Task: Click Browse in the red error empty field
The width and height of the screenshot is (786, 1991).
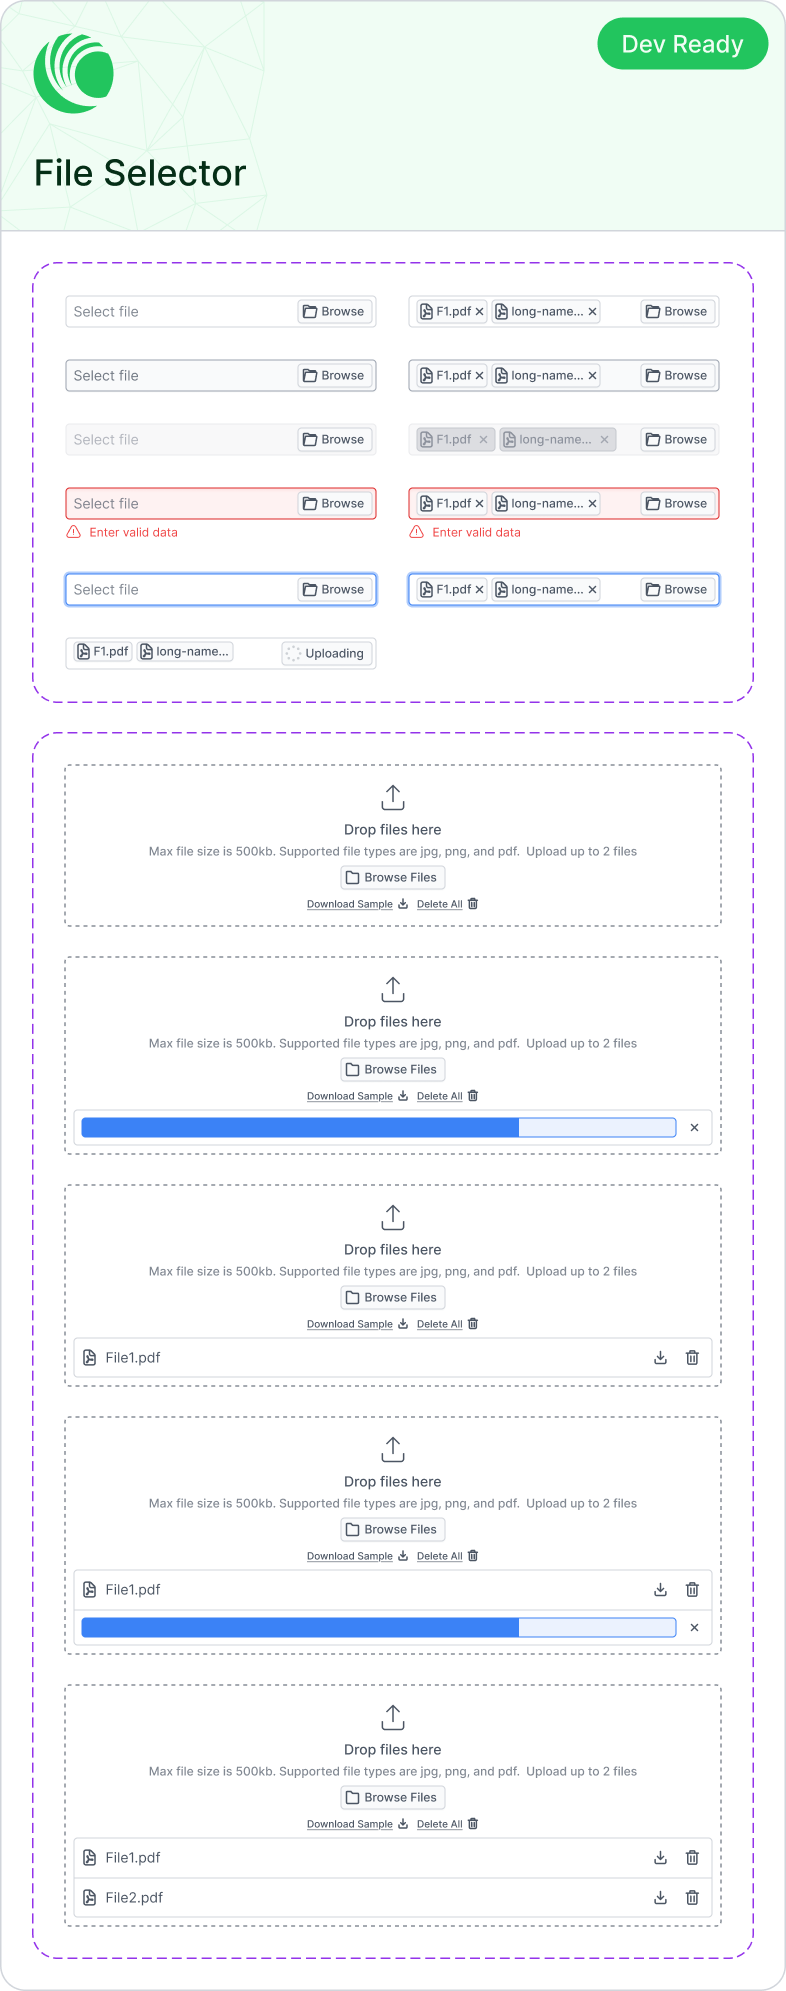Action: coord(335,504)
